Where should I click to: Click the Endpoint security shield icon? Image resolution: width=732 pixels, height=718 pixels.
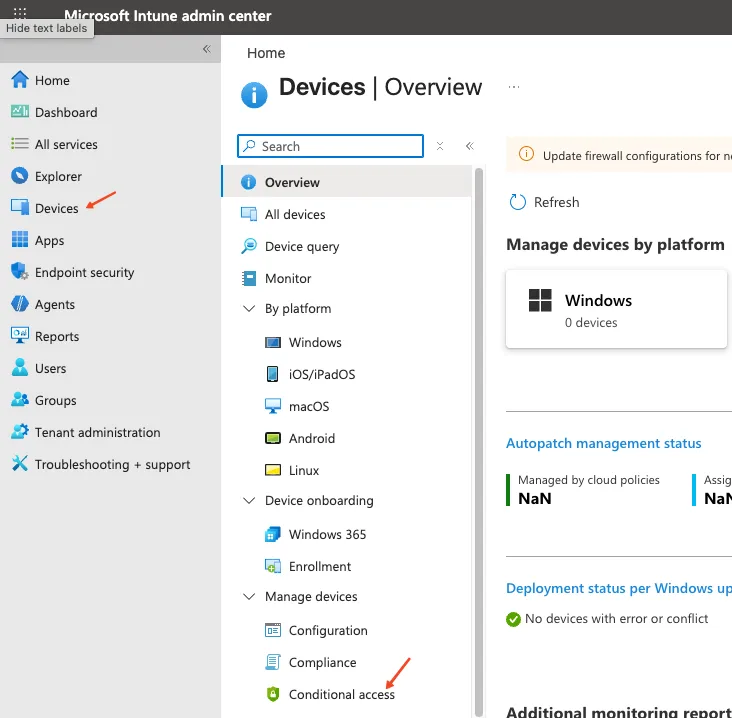point(20,272)
